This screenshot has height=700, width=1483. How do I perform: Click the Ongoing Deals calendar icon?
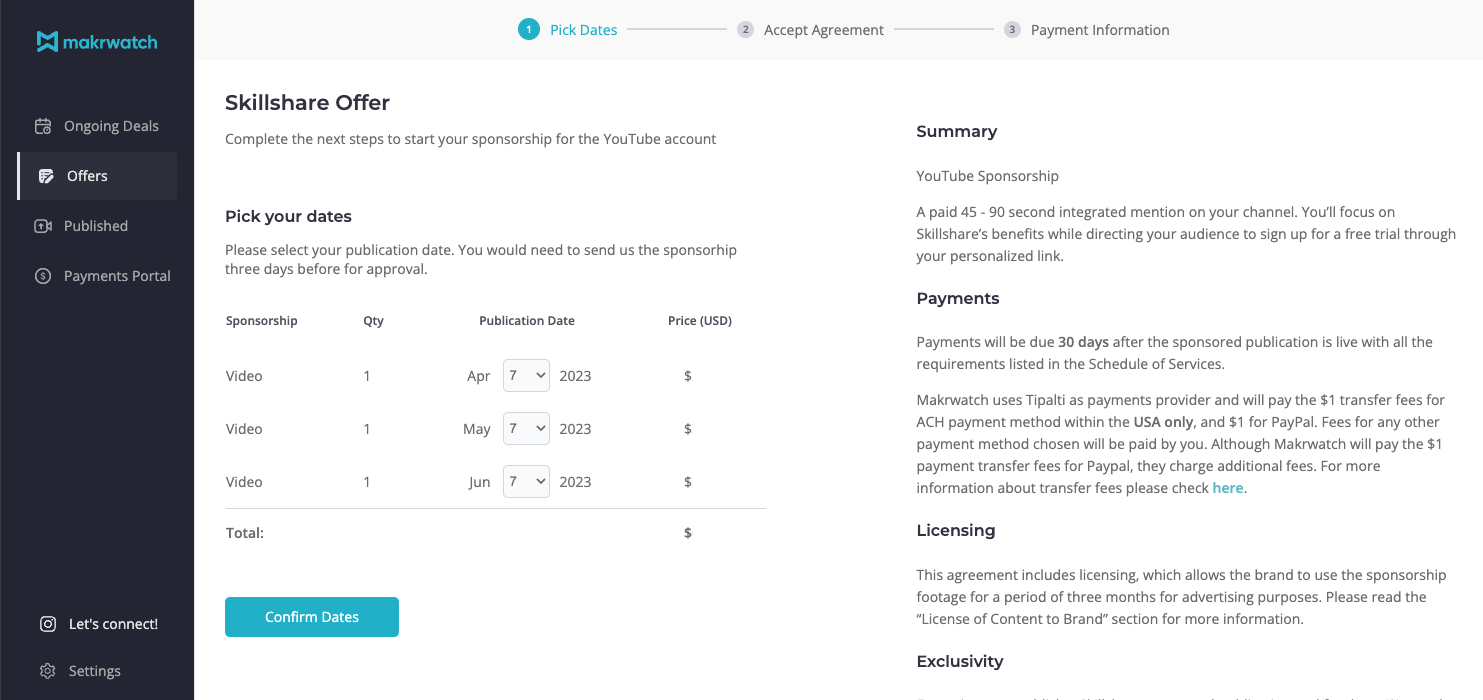pyautogui.click(x=43, y=126)
